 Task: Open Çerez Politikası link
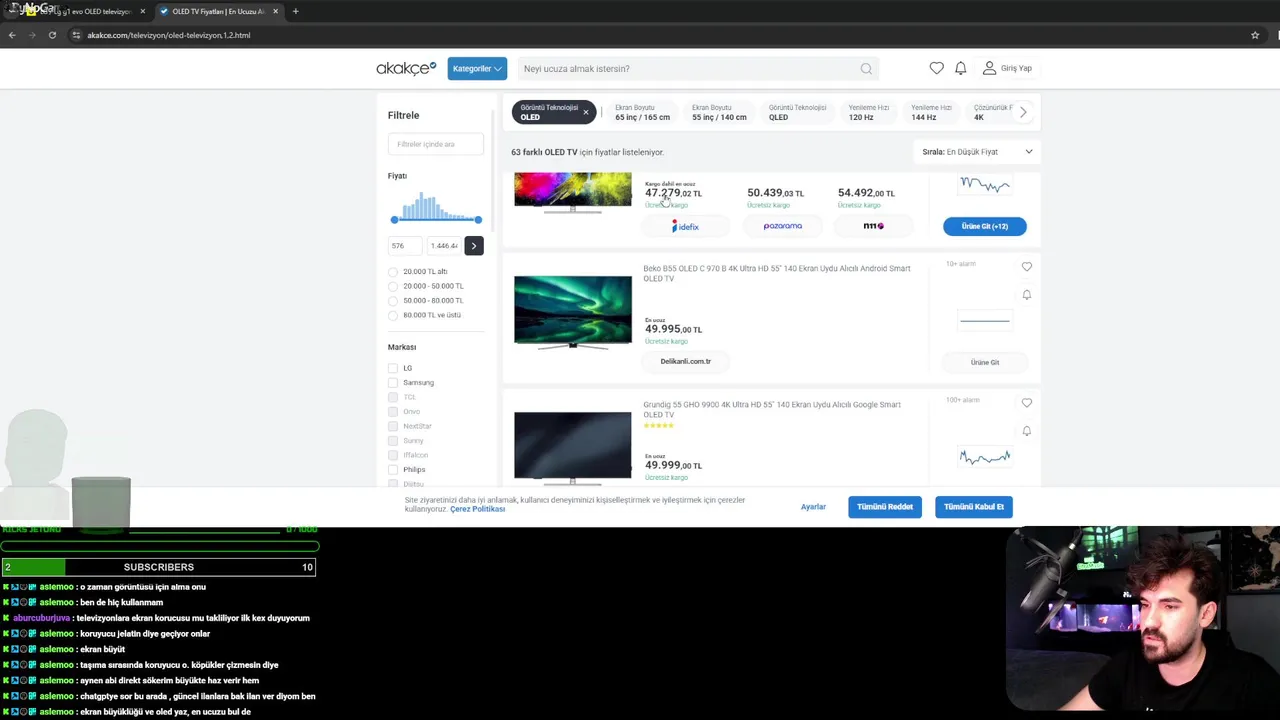[477, 509]
